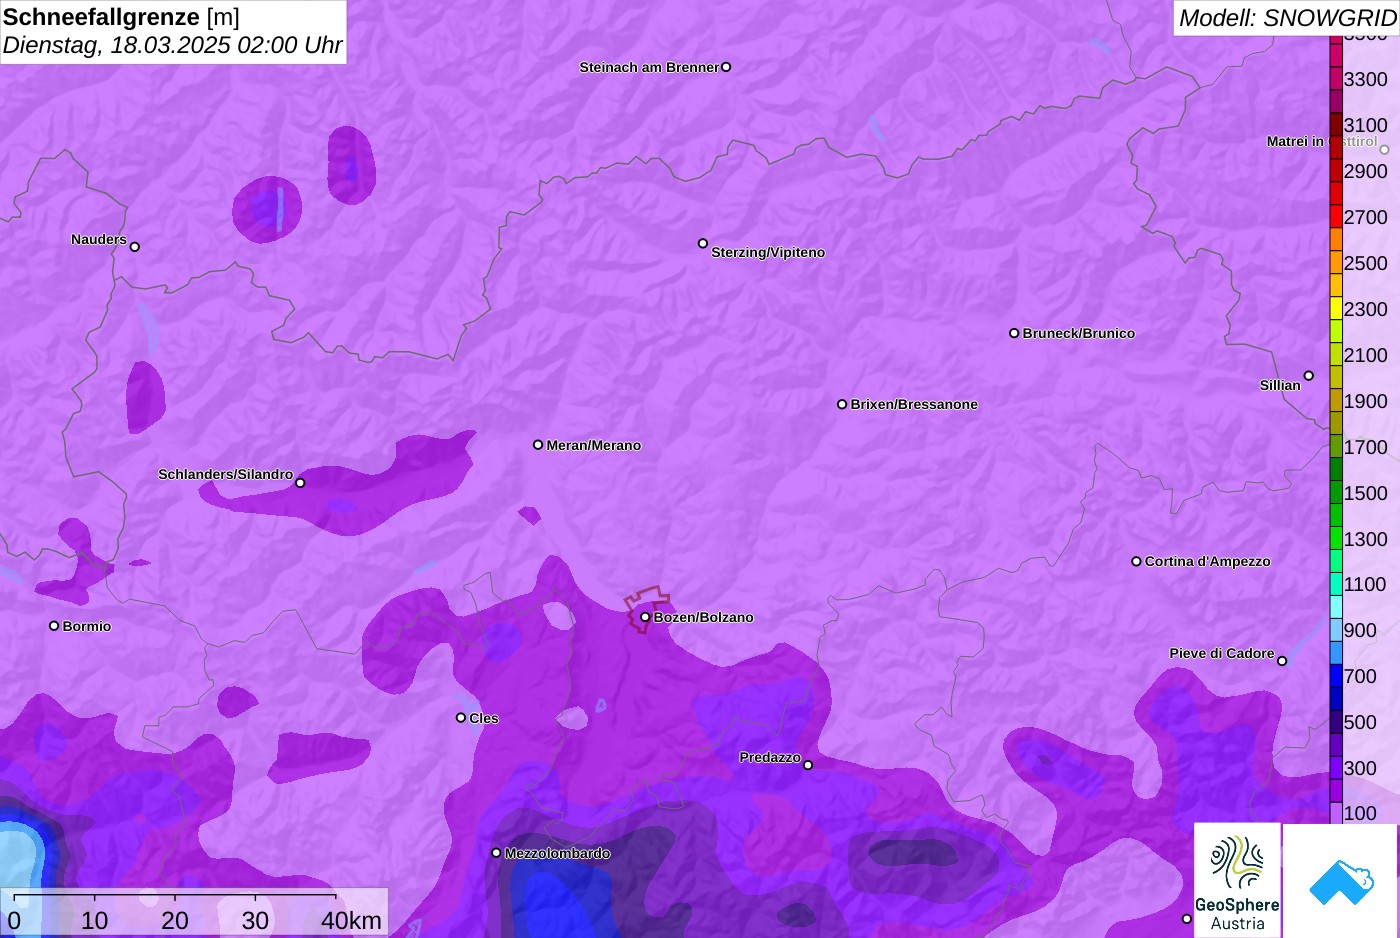Click the Nauders label text
Screen dimensions: 1400x938
point(99,239)
